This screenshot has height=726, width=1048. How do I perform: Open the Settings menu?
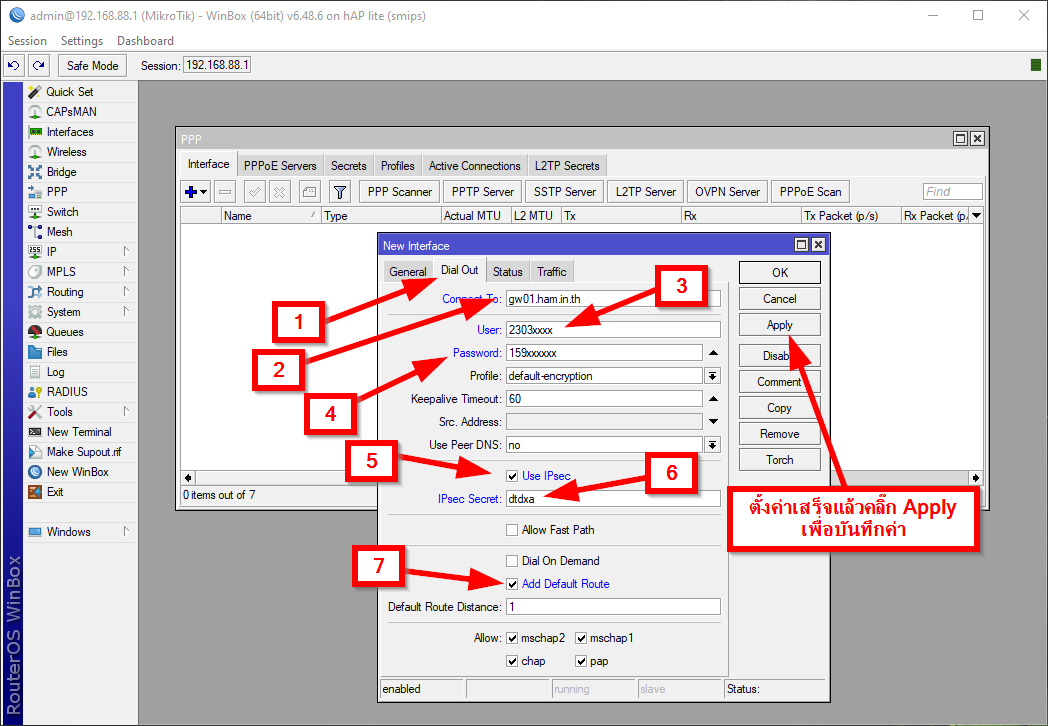pyautogui.click(x=82, y=41)
